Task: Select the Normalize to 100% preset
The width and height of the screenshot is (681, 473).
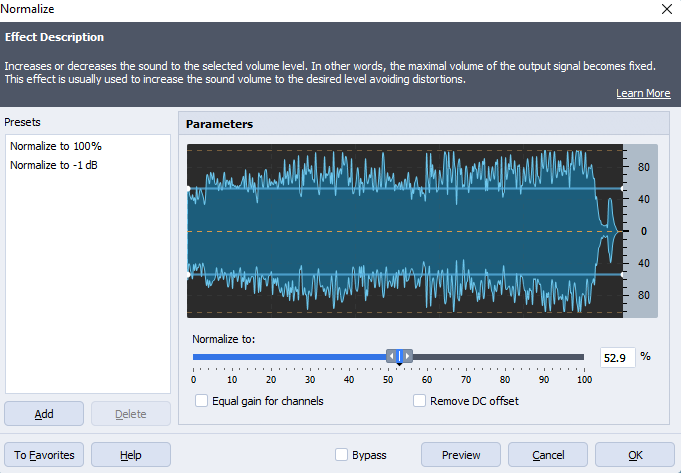Action: pyautogui.click(x=56, y=146)
